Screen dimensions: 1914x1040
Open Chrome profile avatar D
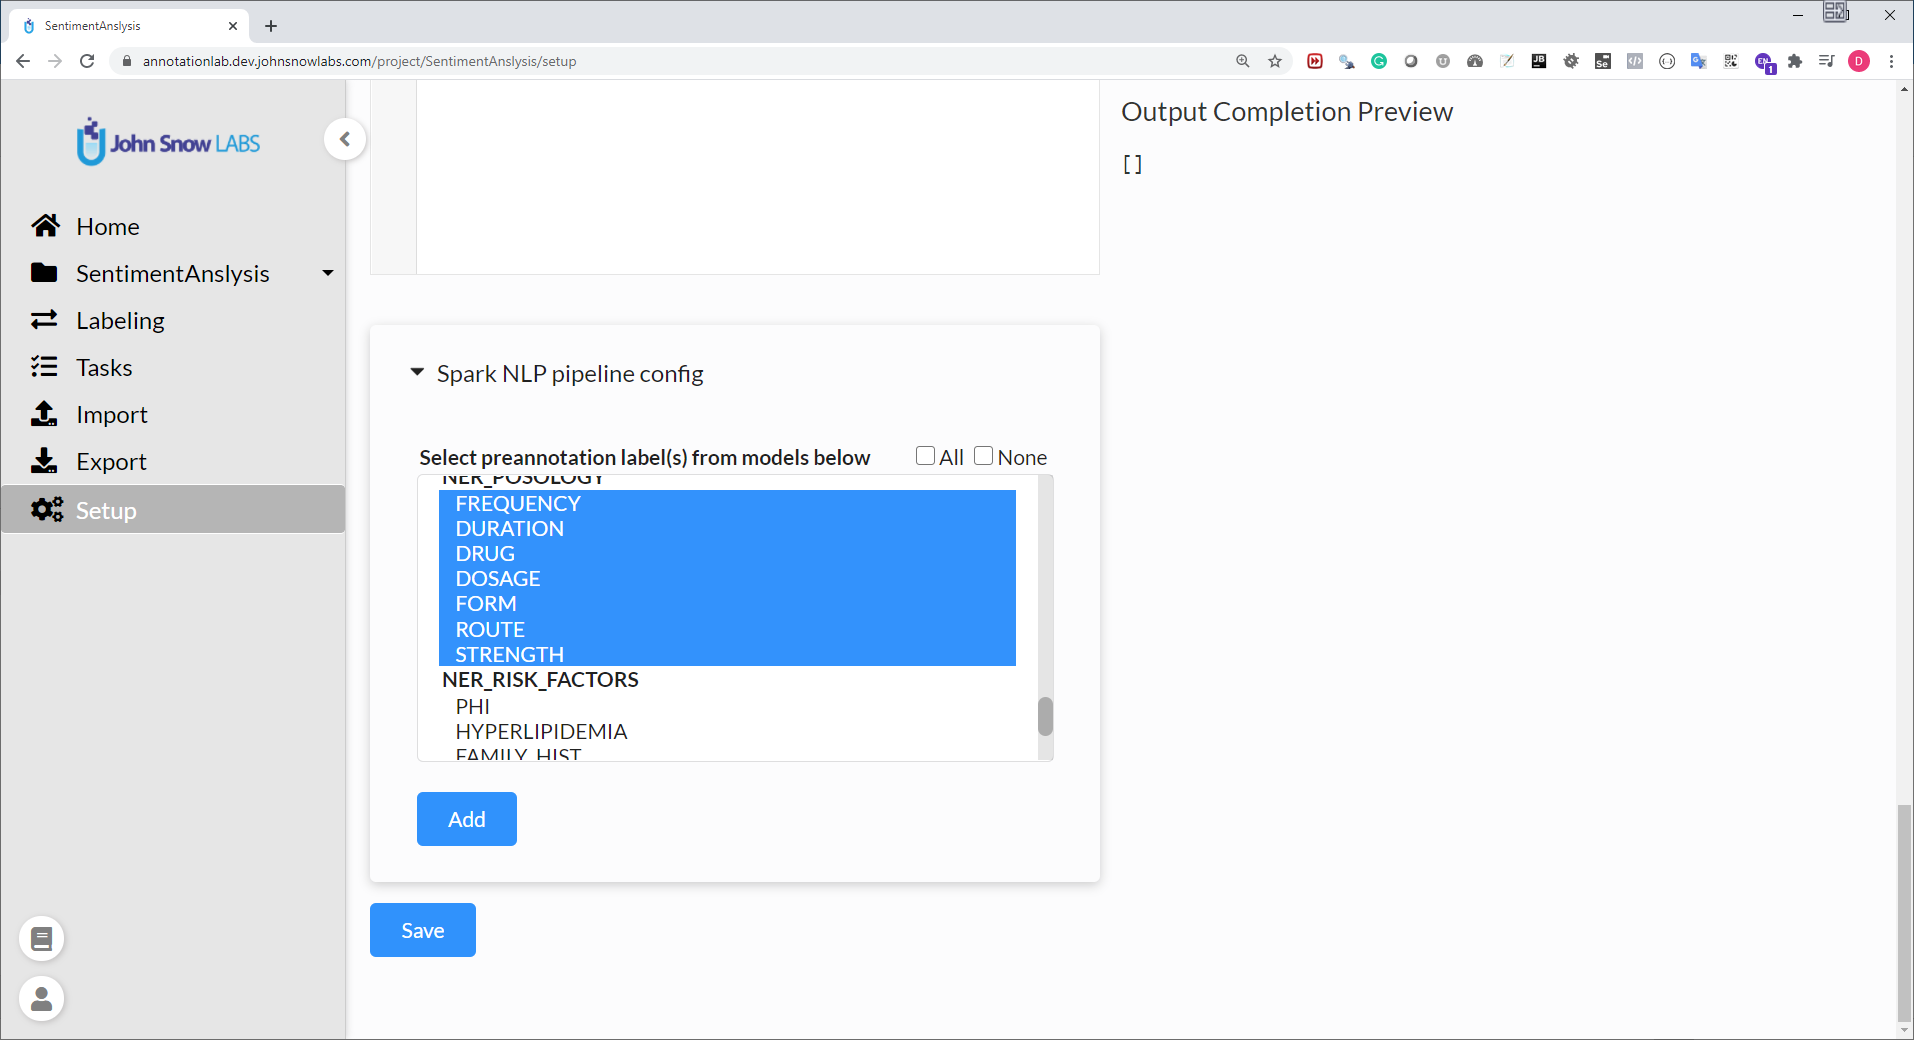(x=1859, y=61)
